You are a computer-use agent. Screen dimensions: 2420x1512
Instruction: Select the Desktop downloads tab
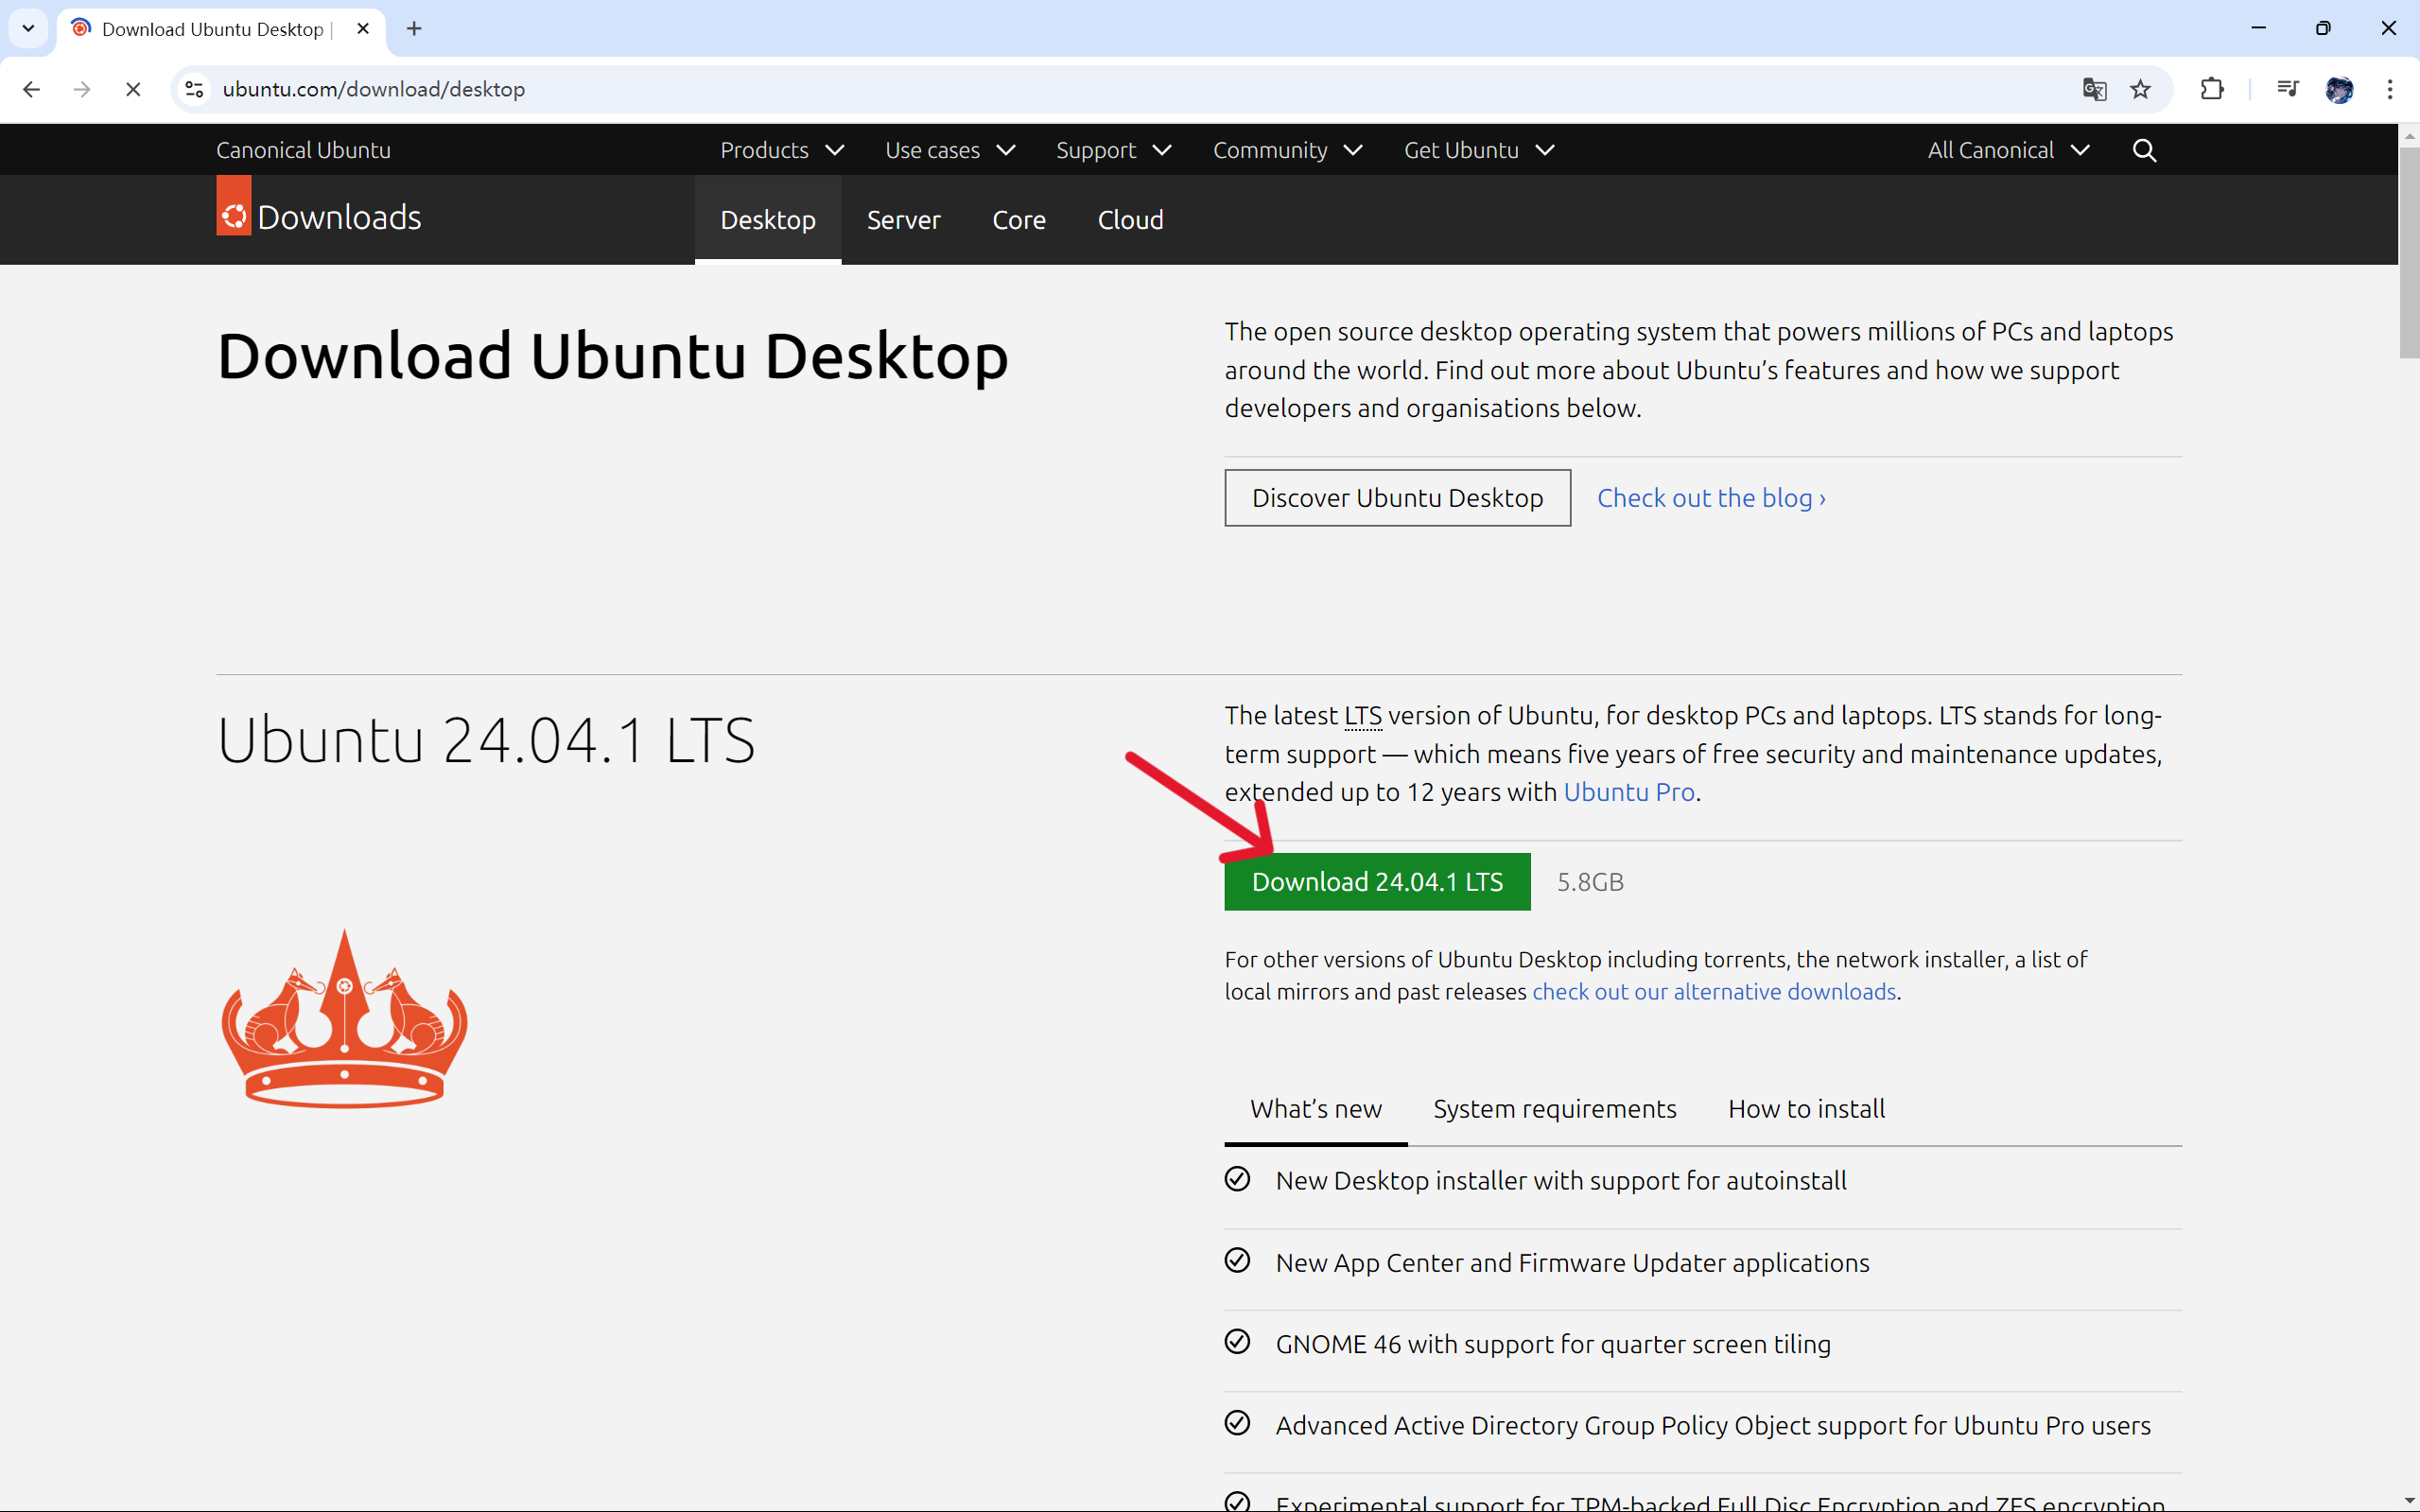coord(768,220)
